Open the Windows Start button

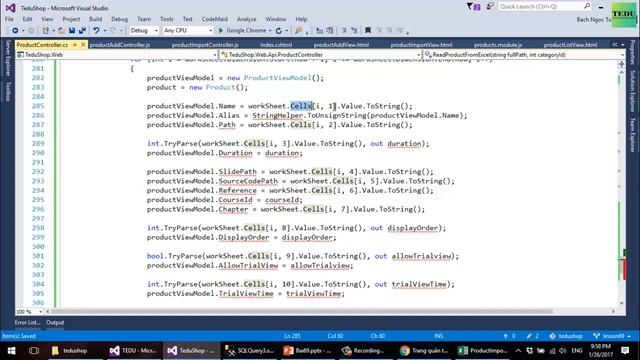[11, 351]
